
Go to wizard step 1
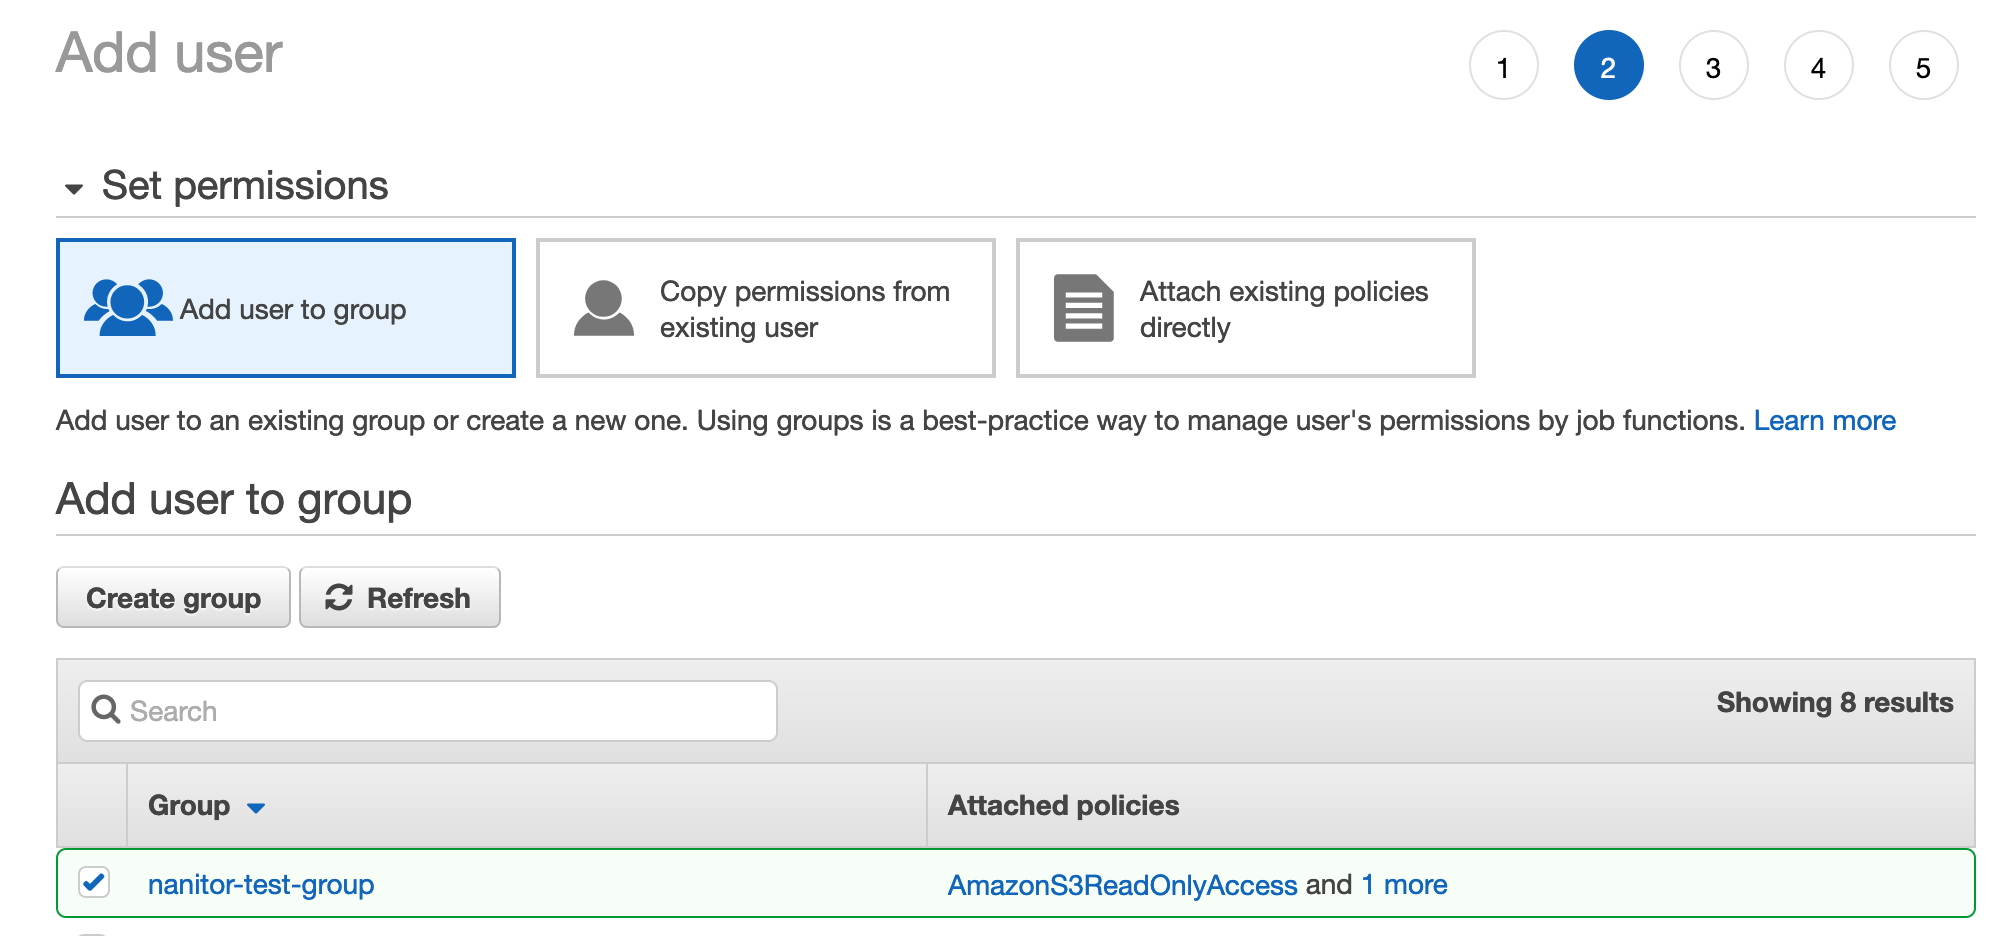click(1503, 66)
